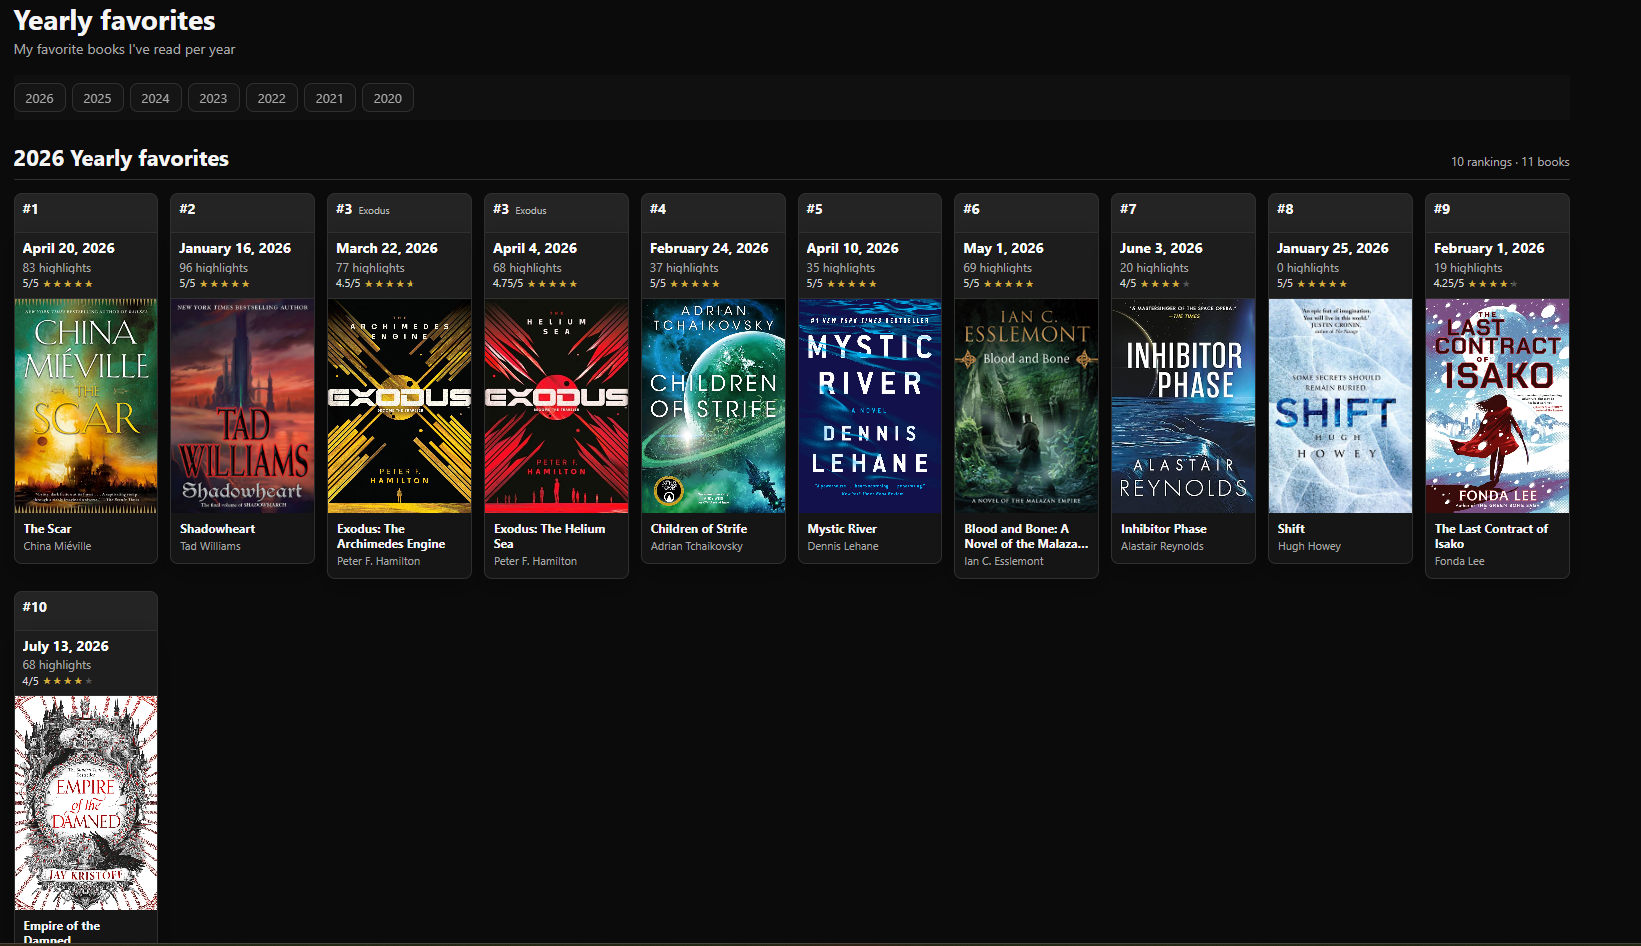This screenshot has height=946, width=1641.
Task: Click the author name Hugh Howey
Action: point(1309,546)
